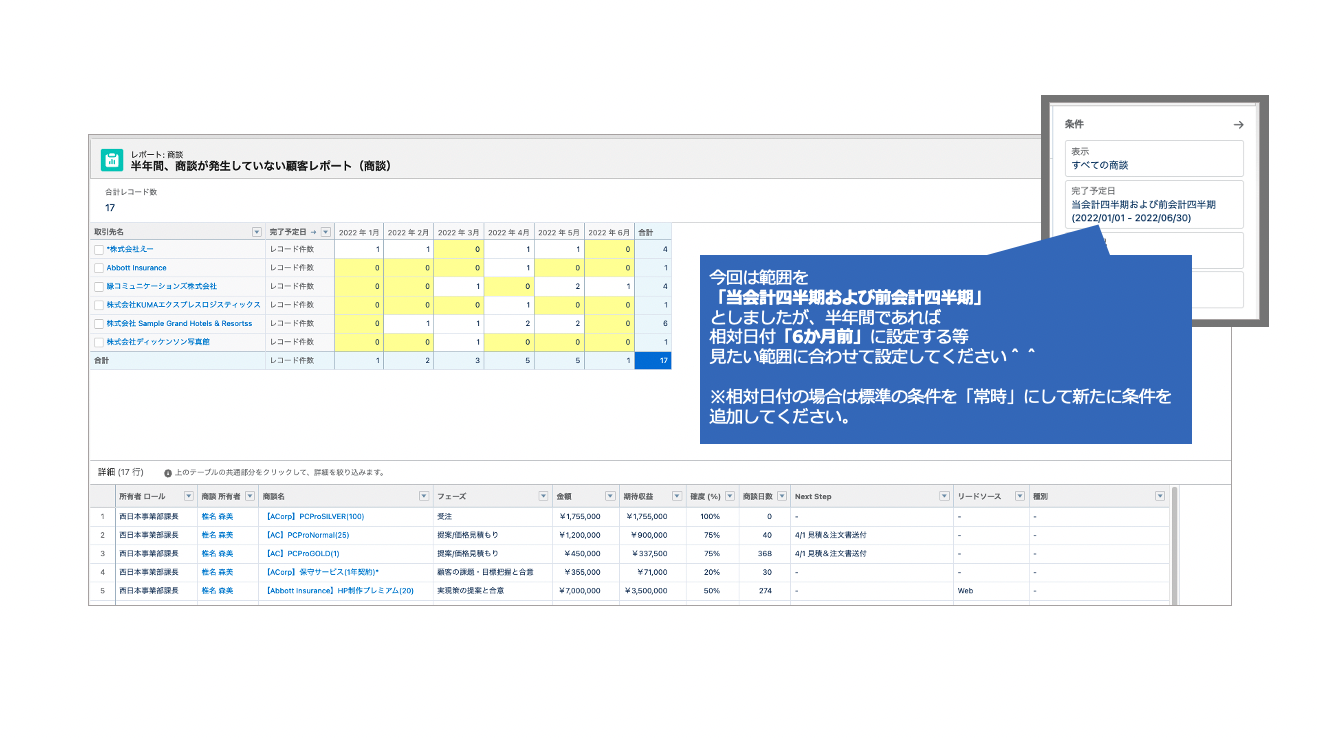This screenshot has width=1317, height=738.
Task: Click the 表示 すべての商談 filter card
Action: click(1154, 158)
